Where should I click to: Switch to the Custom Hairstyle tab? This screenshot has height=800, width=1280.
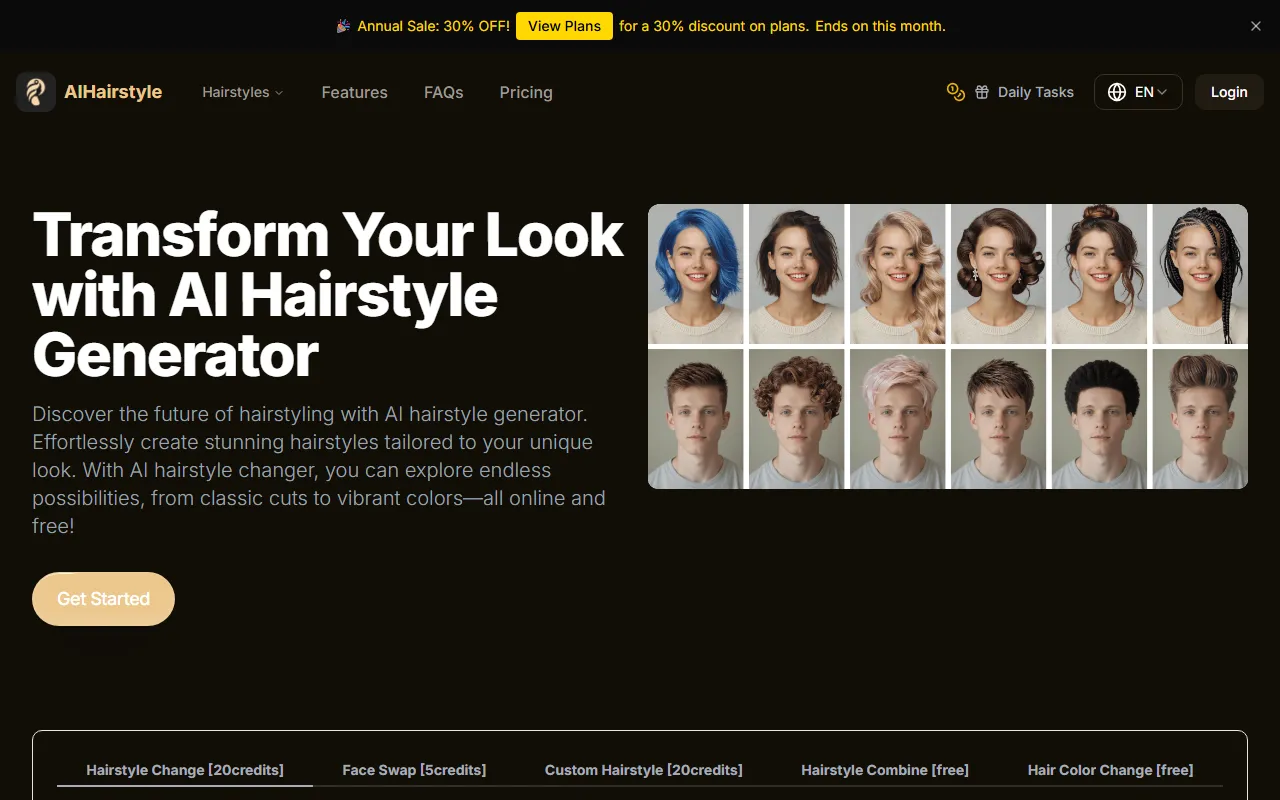643,770
